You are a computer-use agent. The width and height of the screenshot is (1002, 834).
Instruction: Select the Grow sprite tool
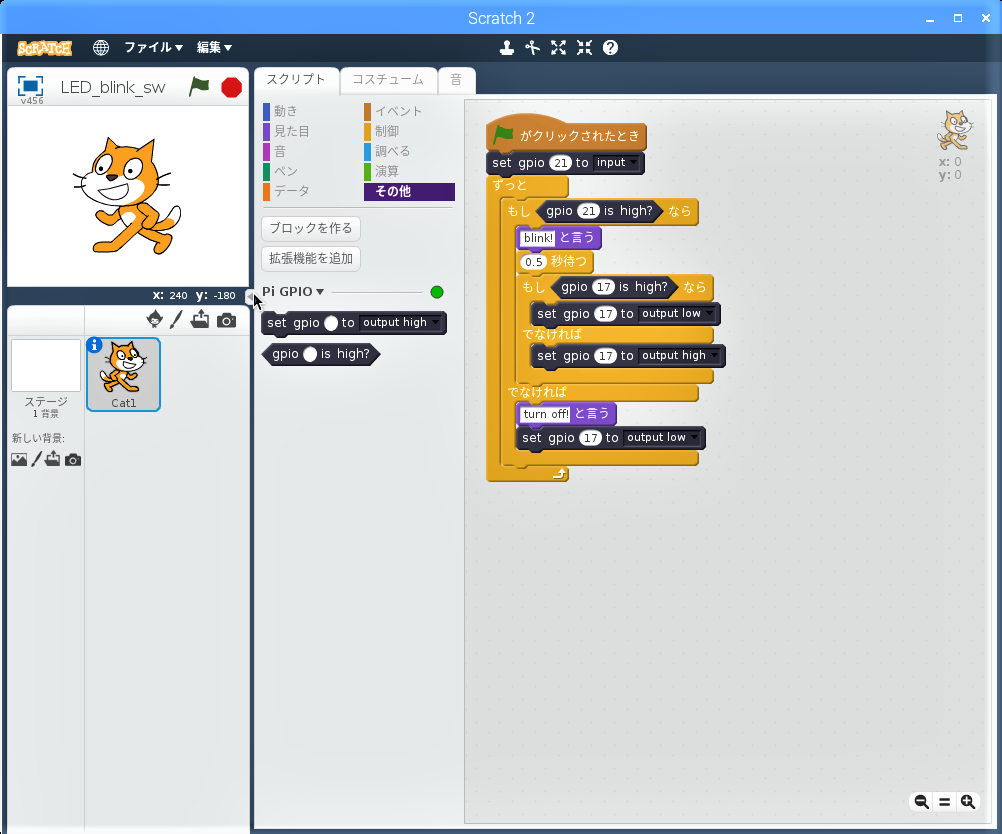(x=559, y=48)
